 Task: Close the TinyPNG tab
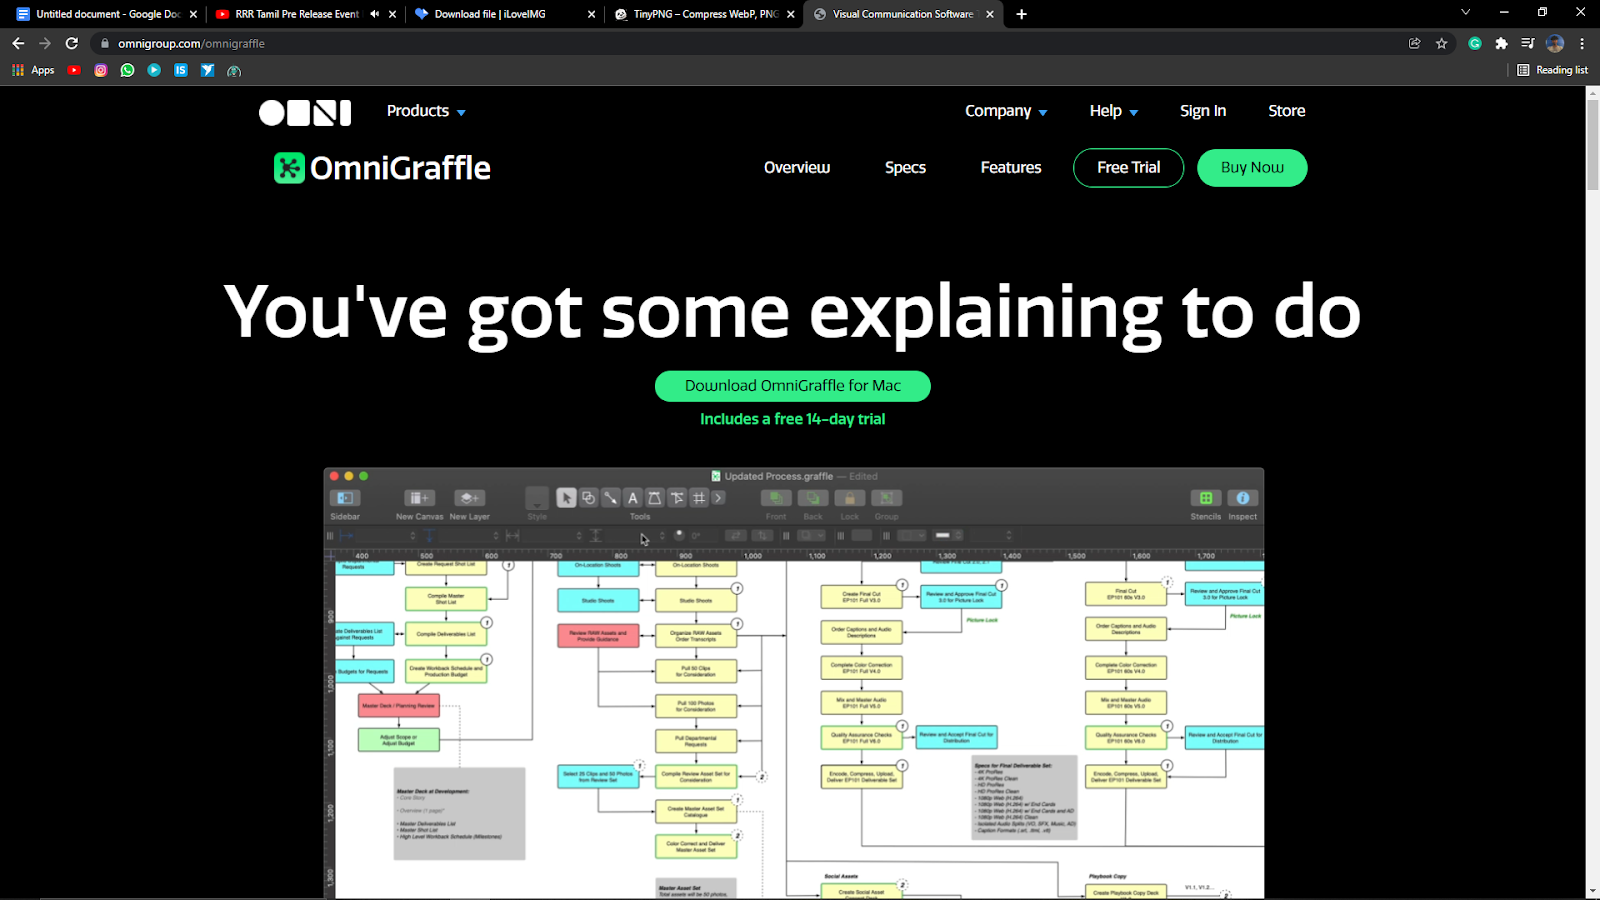791,14
